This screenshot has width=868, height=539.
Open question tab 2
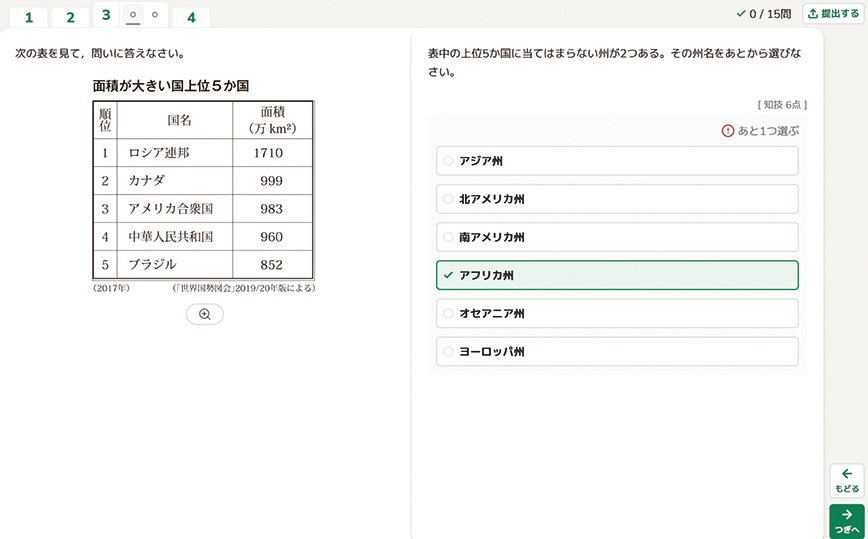click(x=70, y=17)
